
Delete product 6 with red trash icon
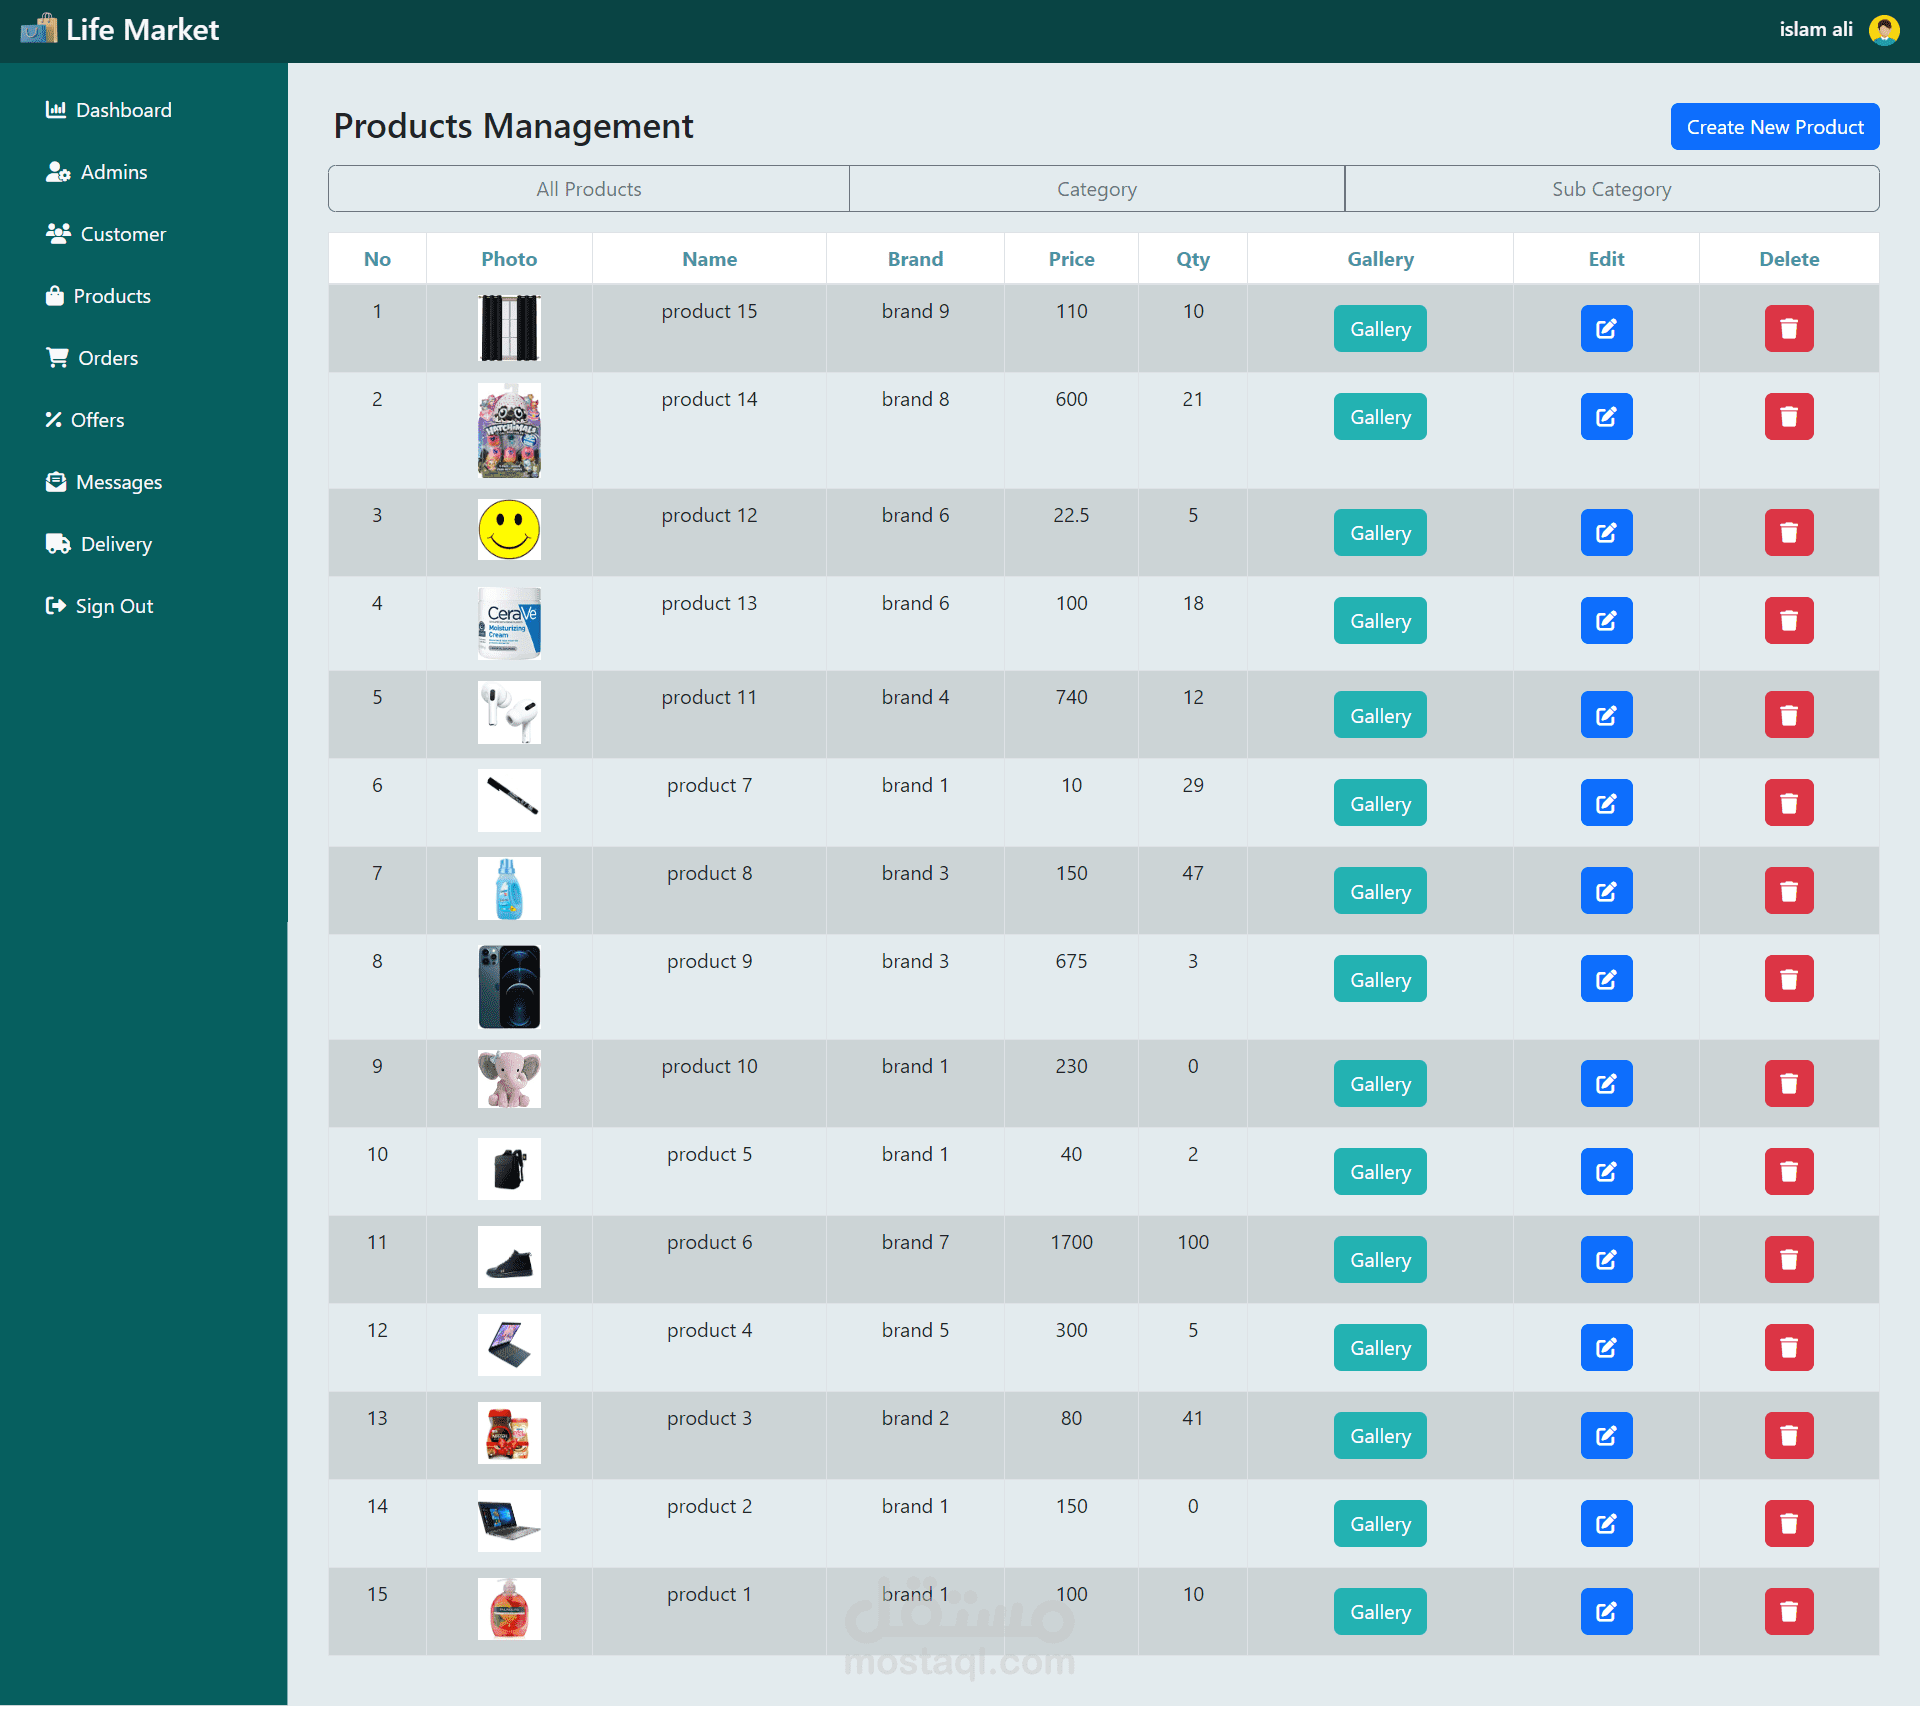pyautogui.click(x=1788, y=1260)
